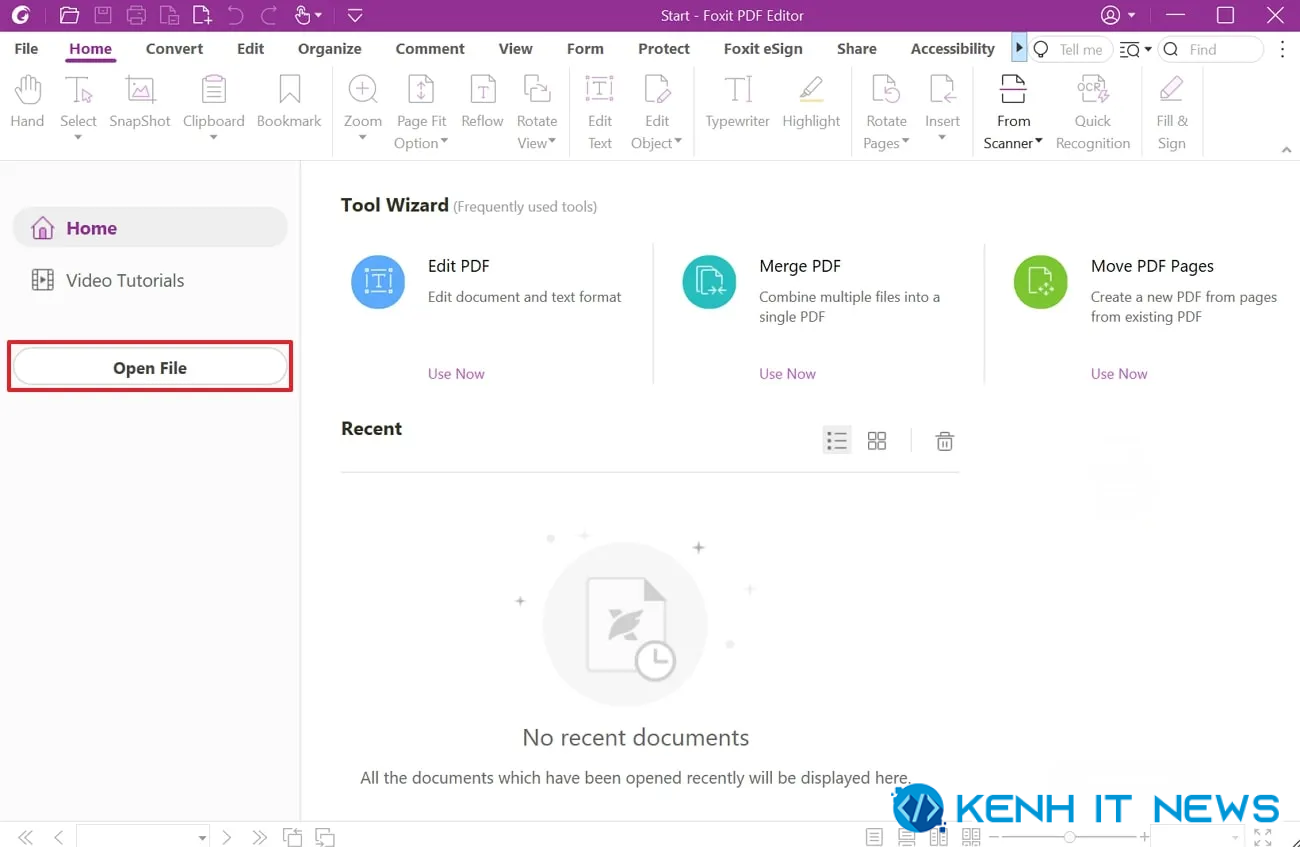The height and width of the screenshot is (847, 1300).
Task: Pick the Highlight tool
Action: (811, 102)
